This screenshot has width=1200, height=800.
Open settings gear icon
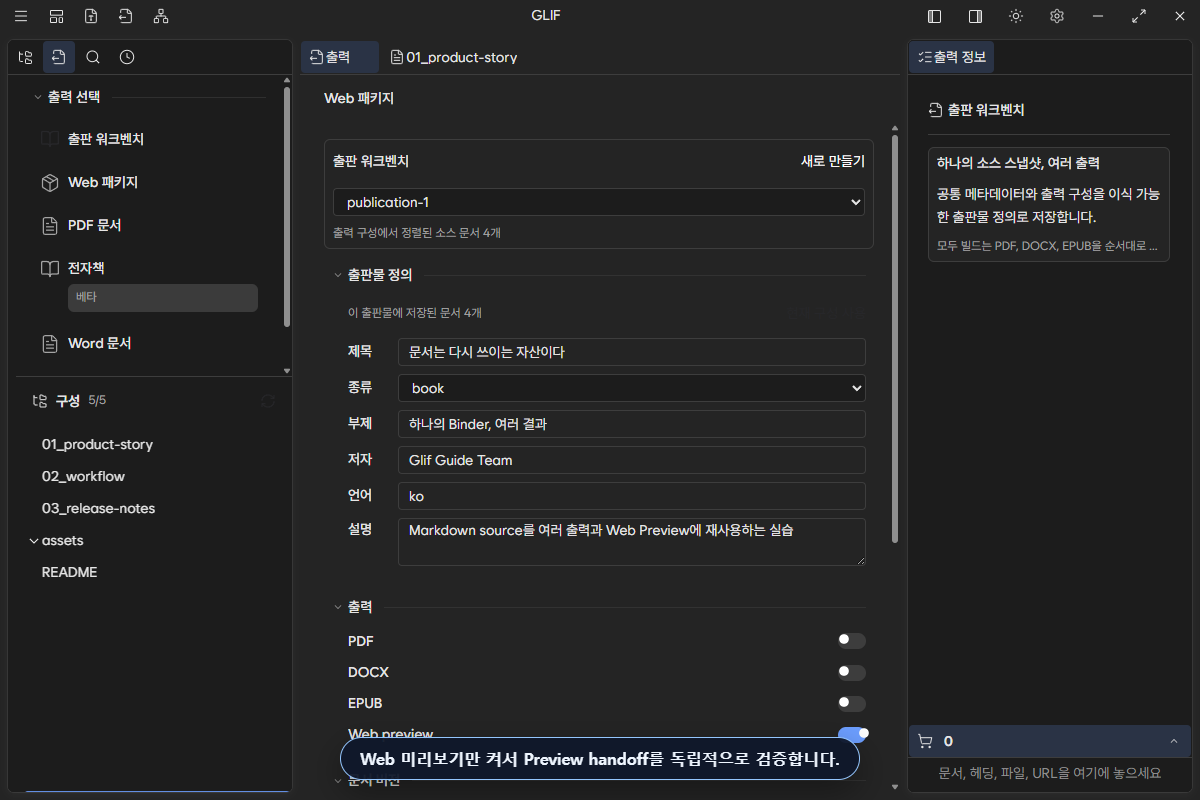click(1057, 16)
